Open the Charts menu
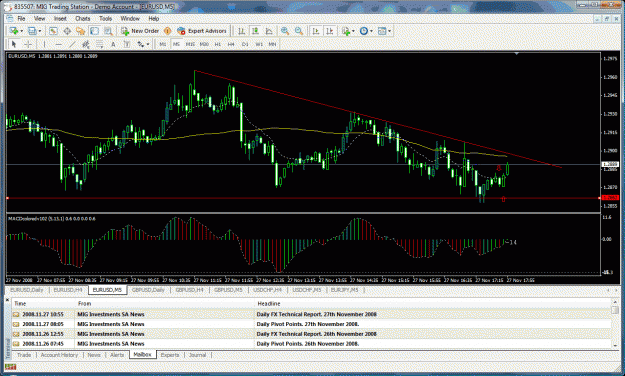 pyautogui.click(x=83, y=18)
